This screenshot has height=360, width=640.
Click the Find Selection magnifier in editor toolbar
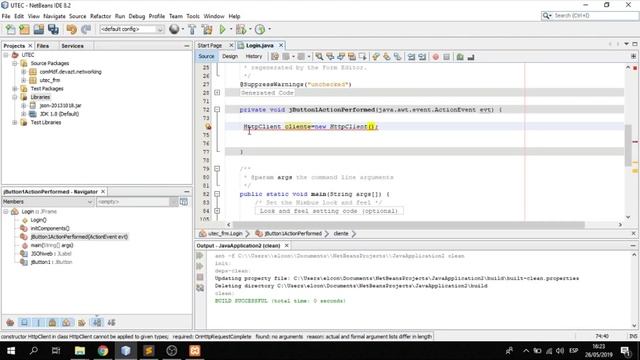tap(319, 57)
